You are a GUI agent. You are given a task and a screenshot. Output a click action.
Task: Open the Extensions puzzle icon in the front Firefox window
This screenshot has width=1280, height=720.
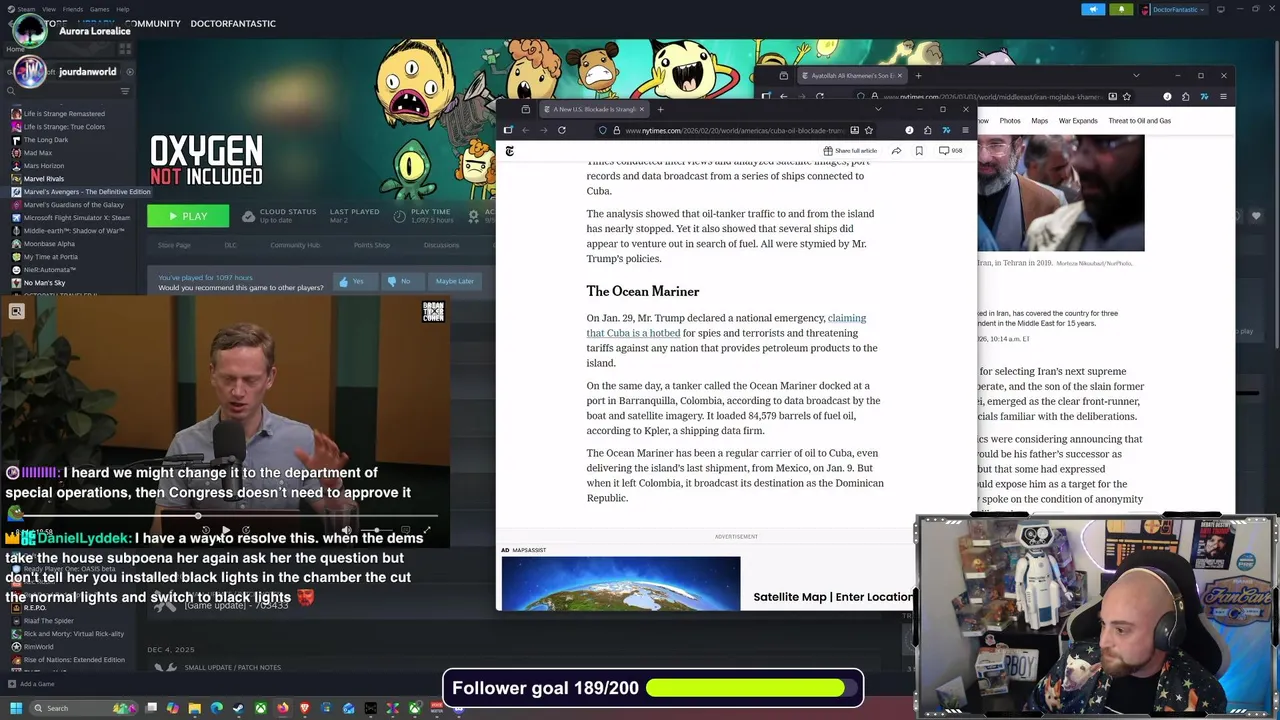pos(927,130)
